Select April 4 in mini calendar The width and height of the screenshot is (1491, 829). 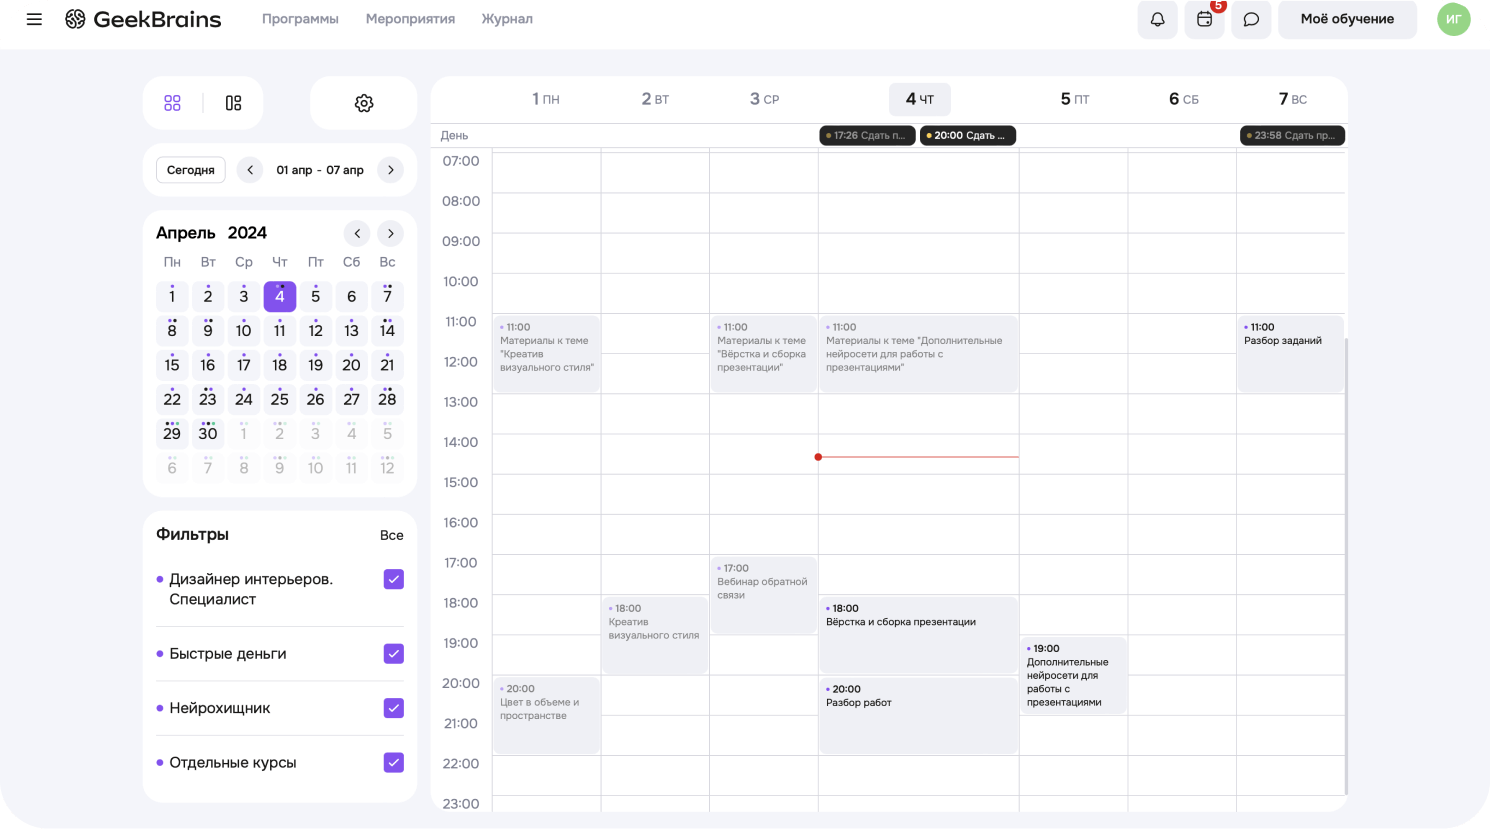pyautogui.click(x=280, y=296)
